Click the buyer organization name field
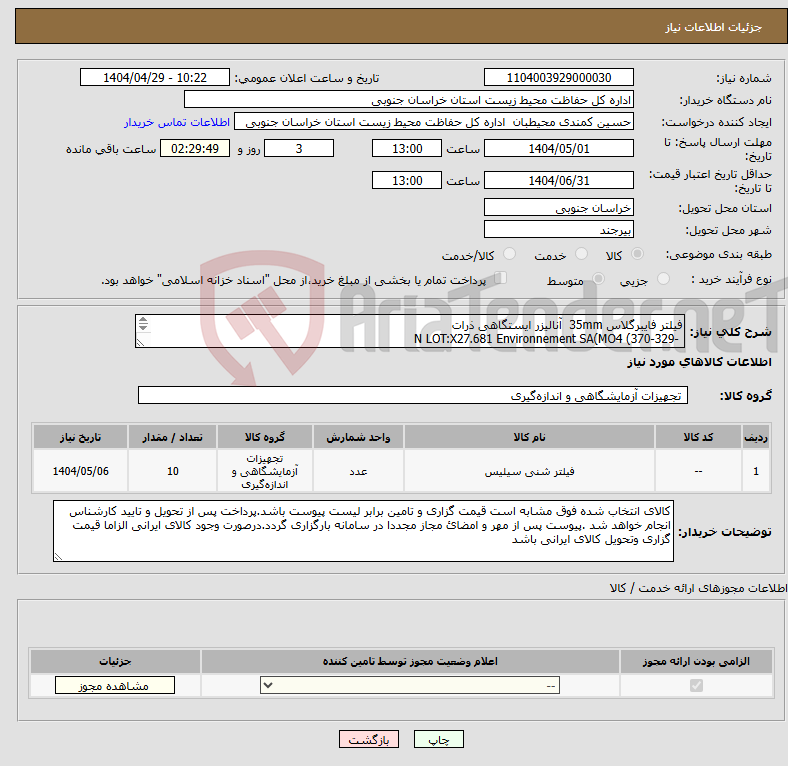The image size is (788, 766). (409, 100)
